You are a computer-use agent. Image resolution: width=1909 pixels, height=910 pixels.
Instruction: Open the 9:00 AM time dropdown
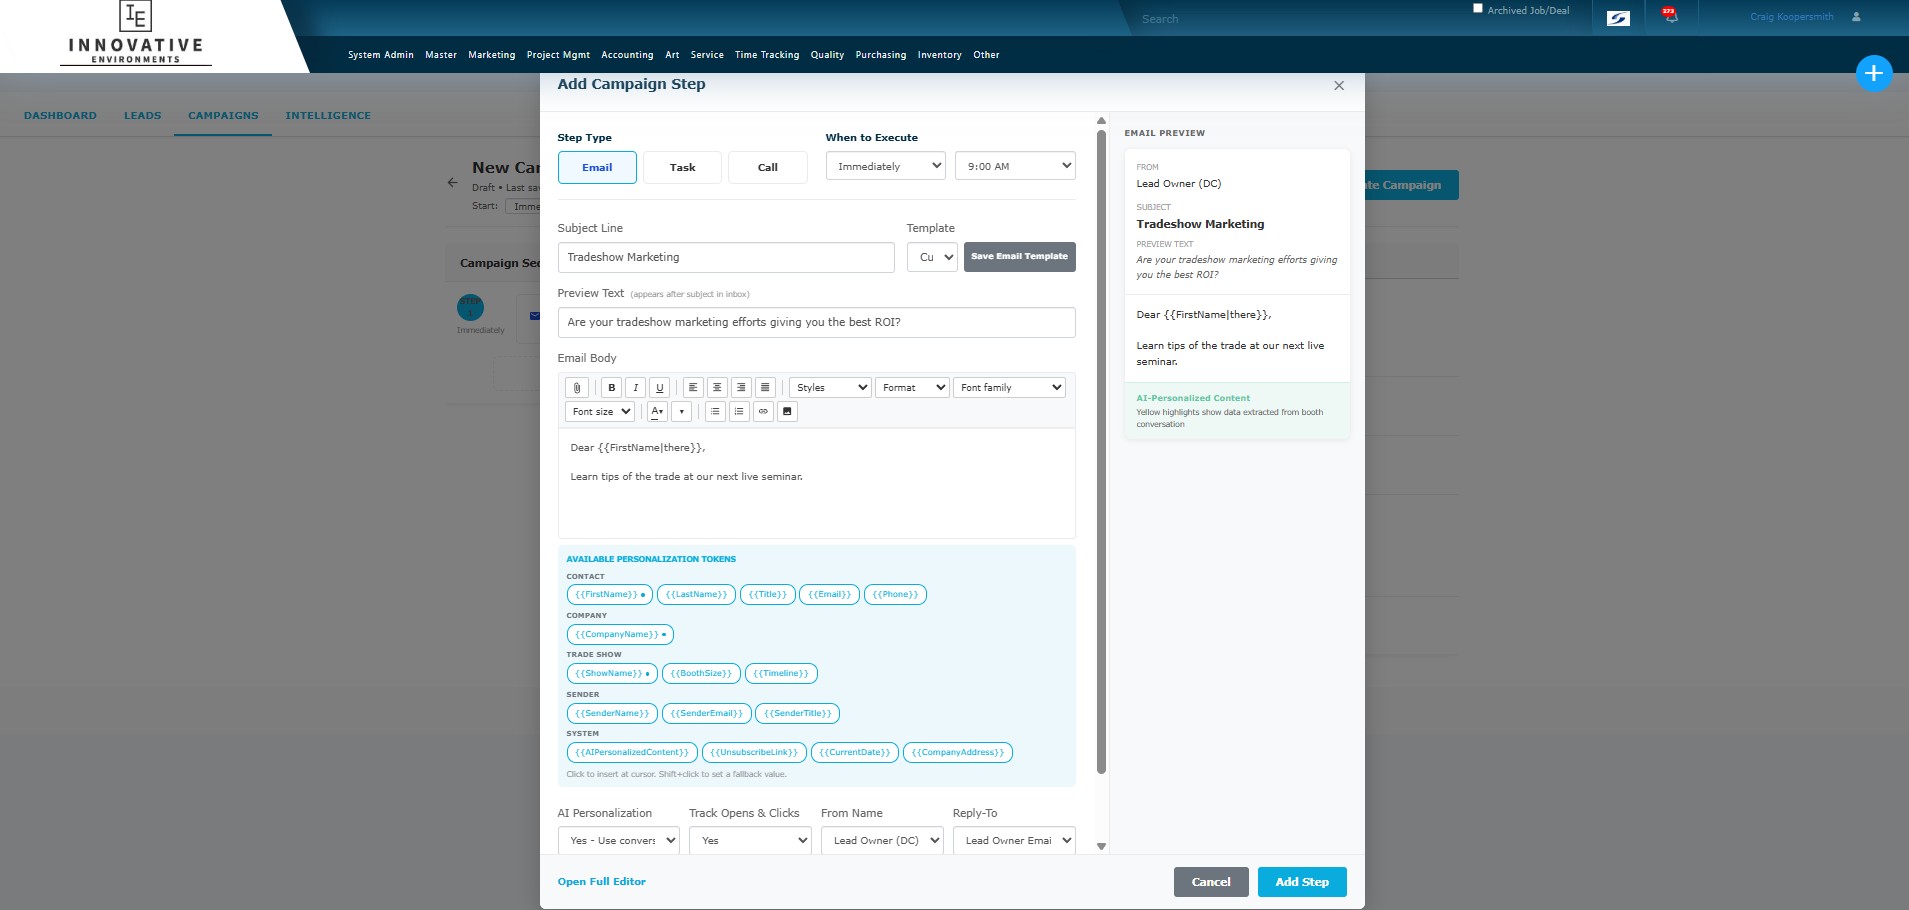(1014, 165)
